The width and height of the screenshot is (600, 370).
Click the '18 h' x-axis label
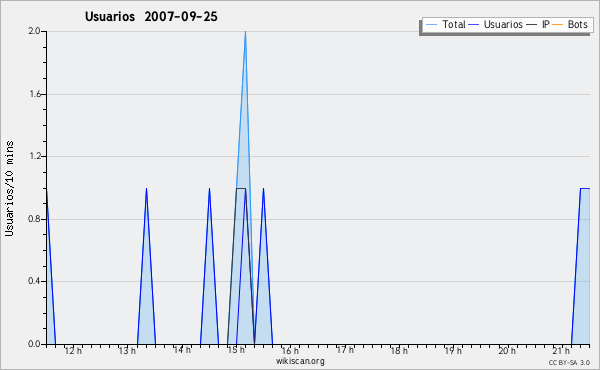399,350
